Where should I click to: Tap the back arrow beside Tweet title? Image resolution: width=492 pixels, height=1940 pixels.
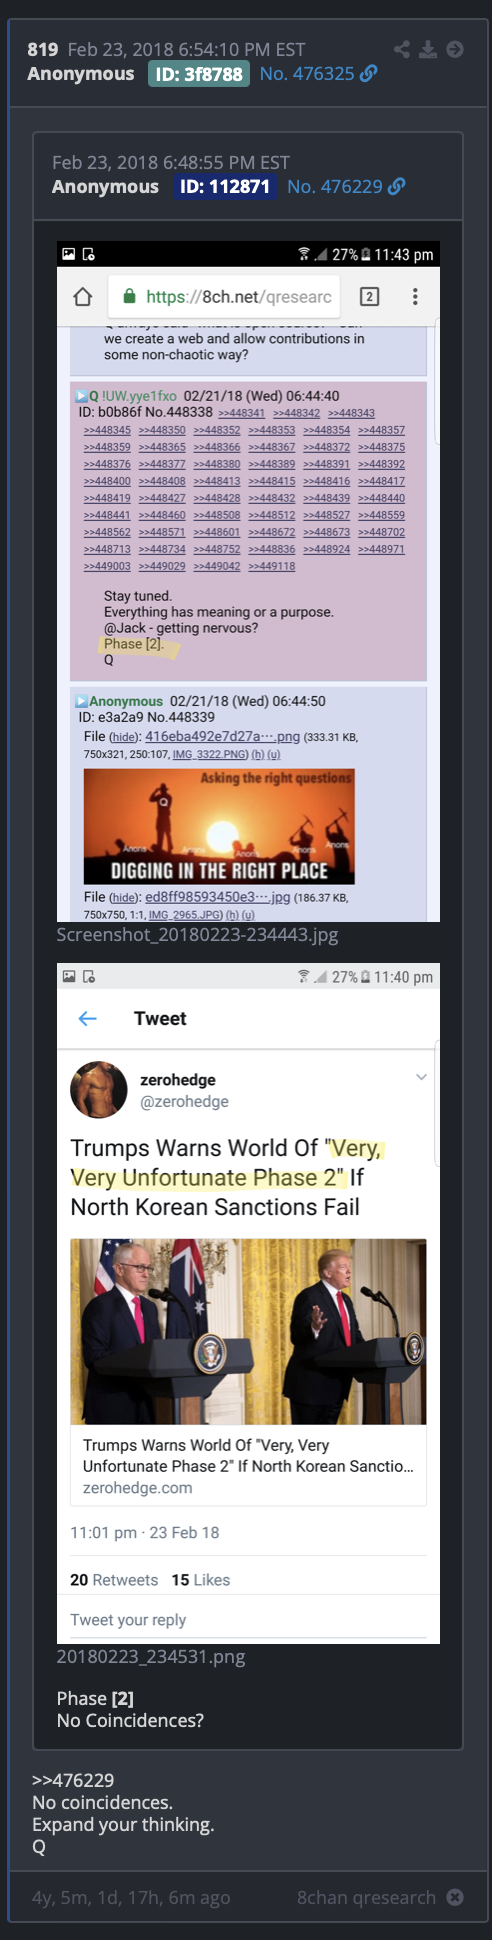(88, 1018)
